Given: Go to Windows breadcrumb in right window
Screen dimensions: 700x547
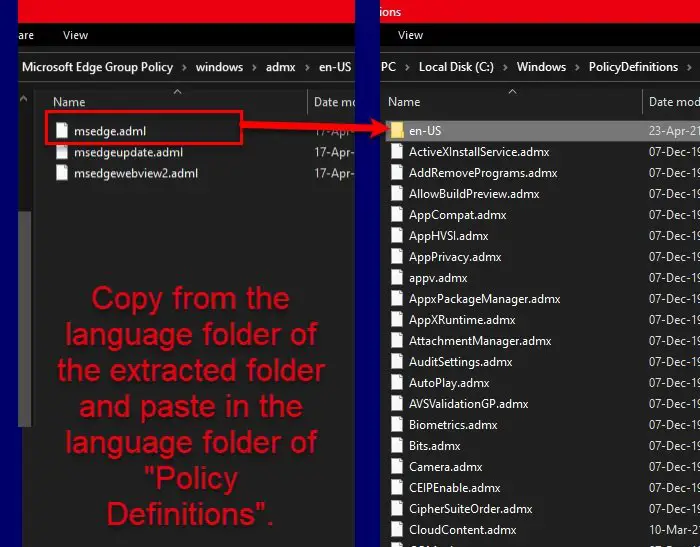Looking at the screenshot, I should [541, 67].
